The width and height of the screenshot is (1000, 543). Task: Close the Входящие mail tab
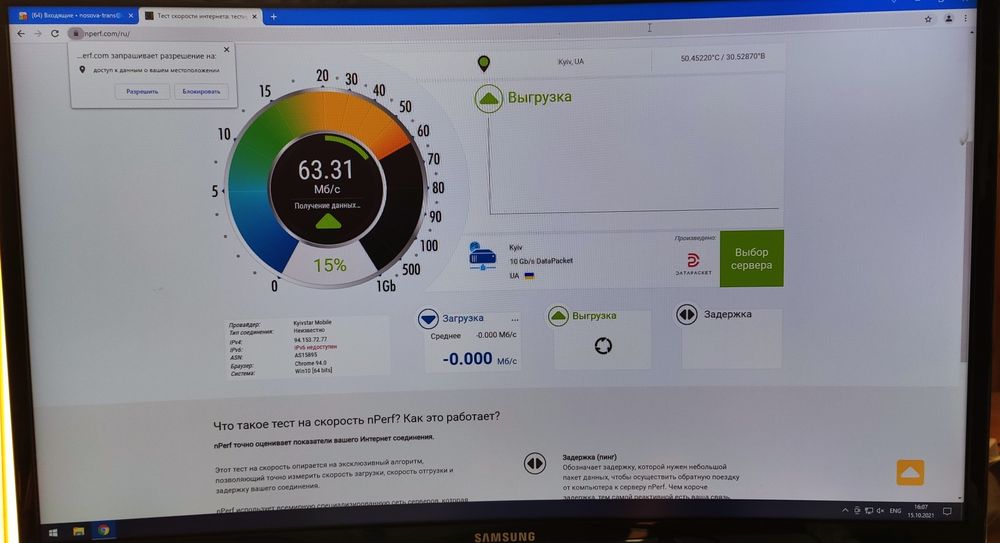[131, 15]
